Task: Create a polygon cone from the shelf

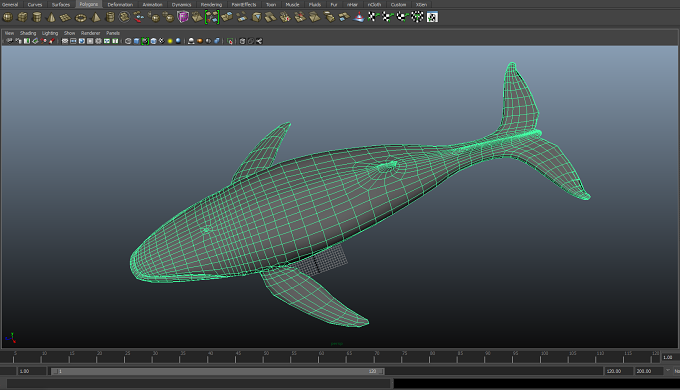Action: (x=51, y=17)
